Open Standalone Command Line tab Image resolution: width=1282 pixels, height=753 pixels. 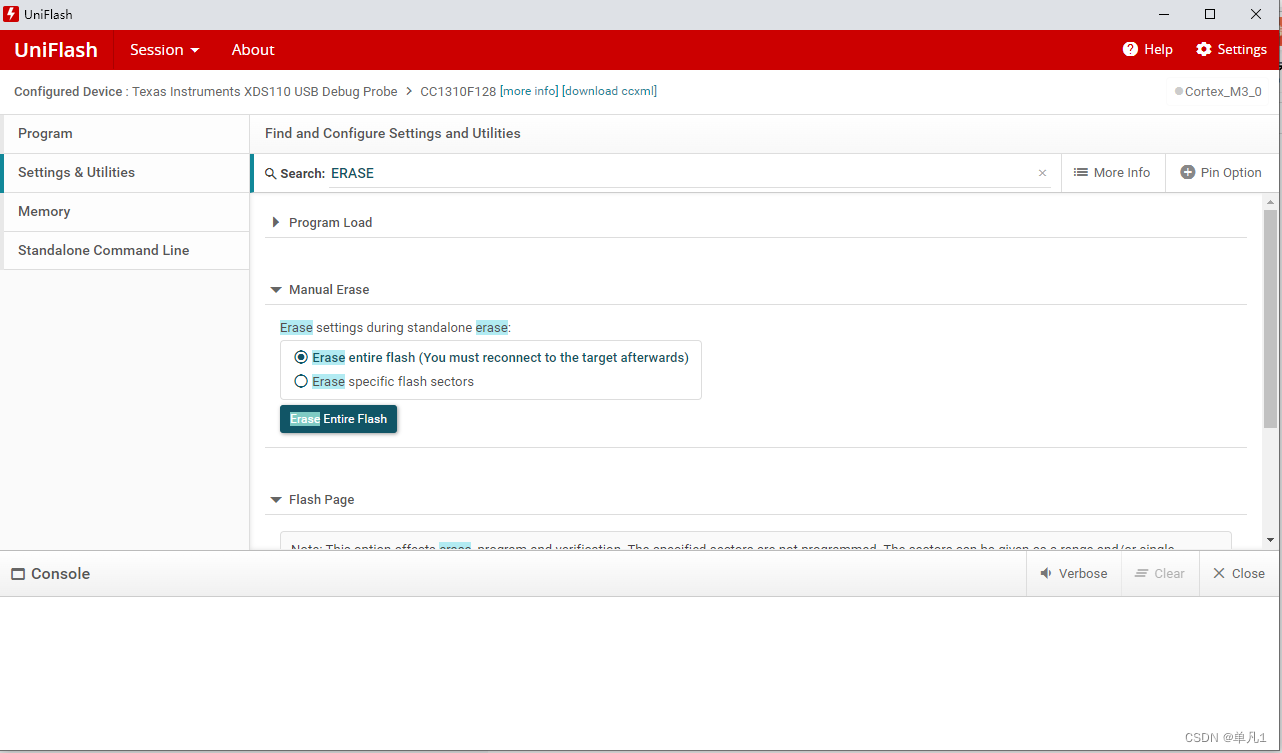click(126, 251)
